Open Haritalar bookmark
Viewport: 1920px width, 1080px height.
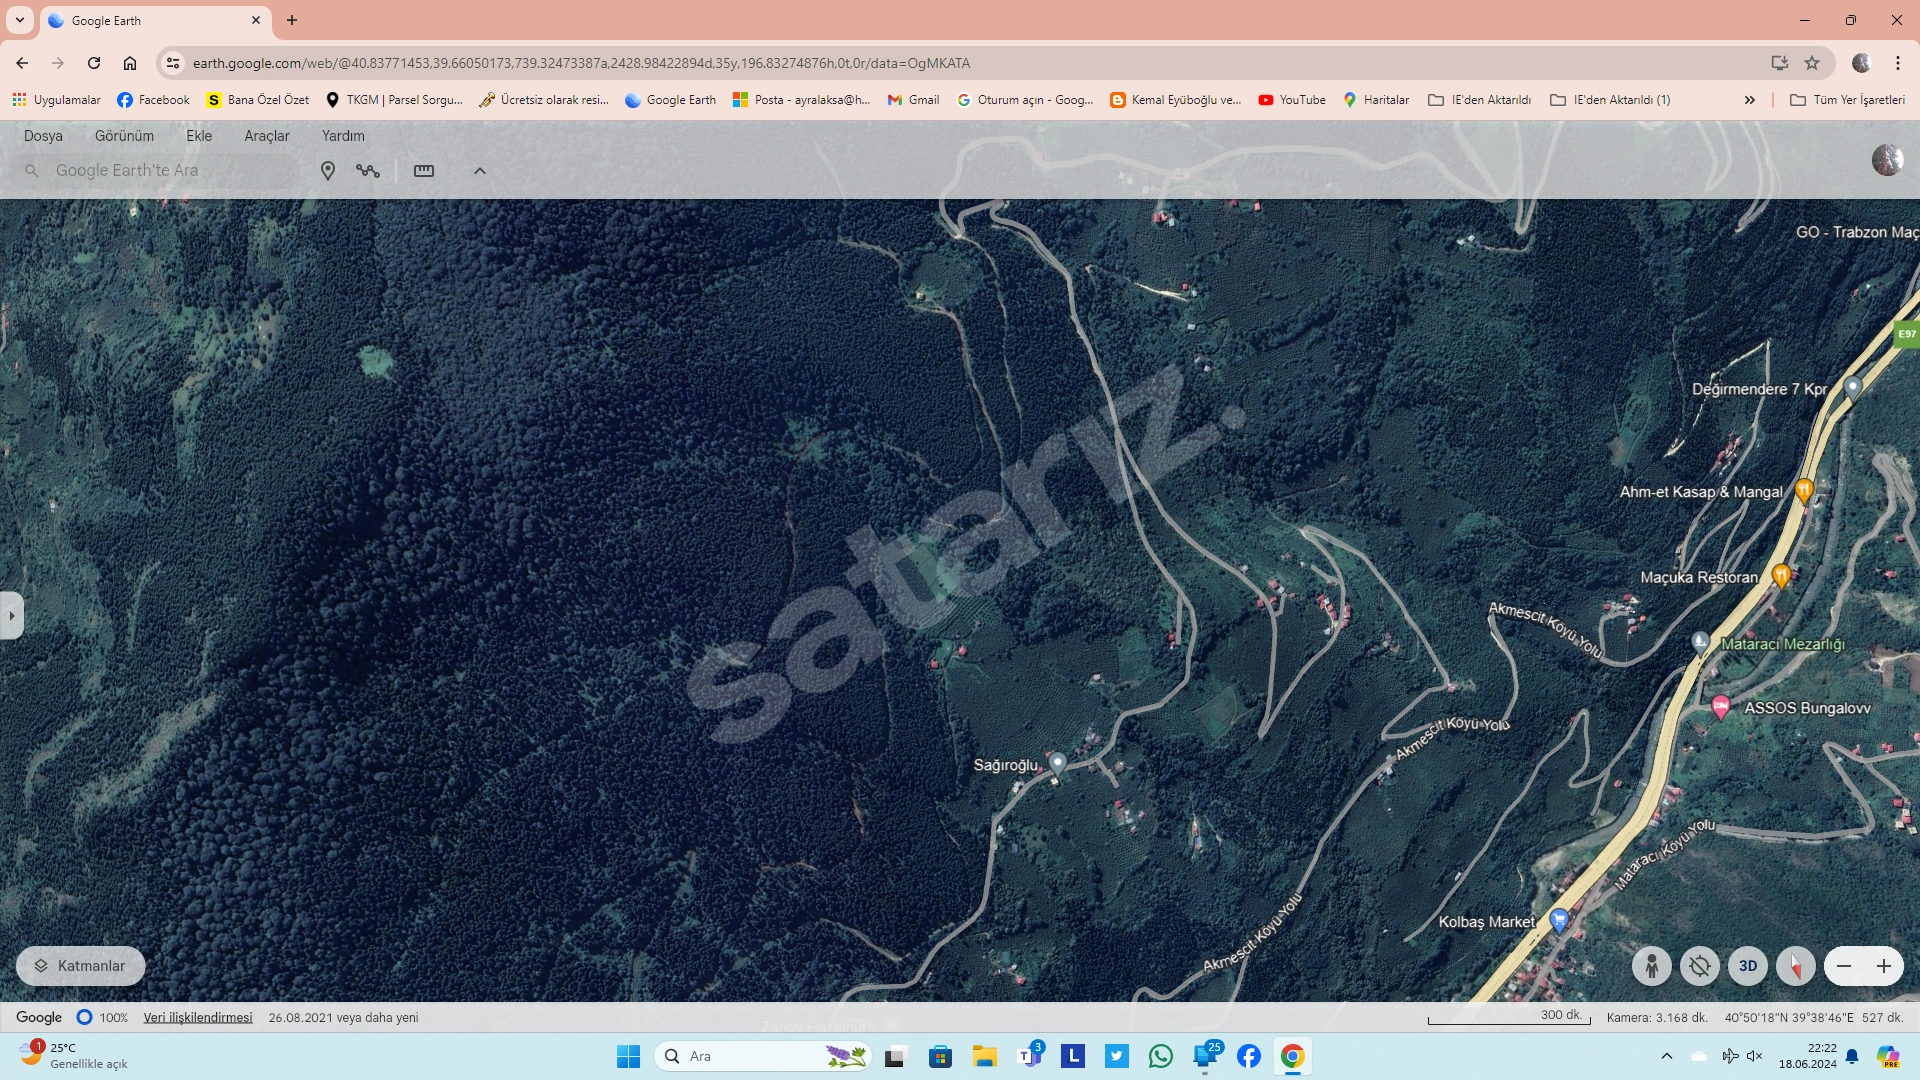coord(1376,100)
